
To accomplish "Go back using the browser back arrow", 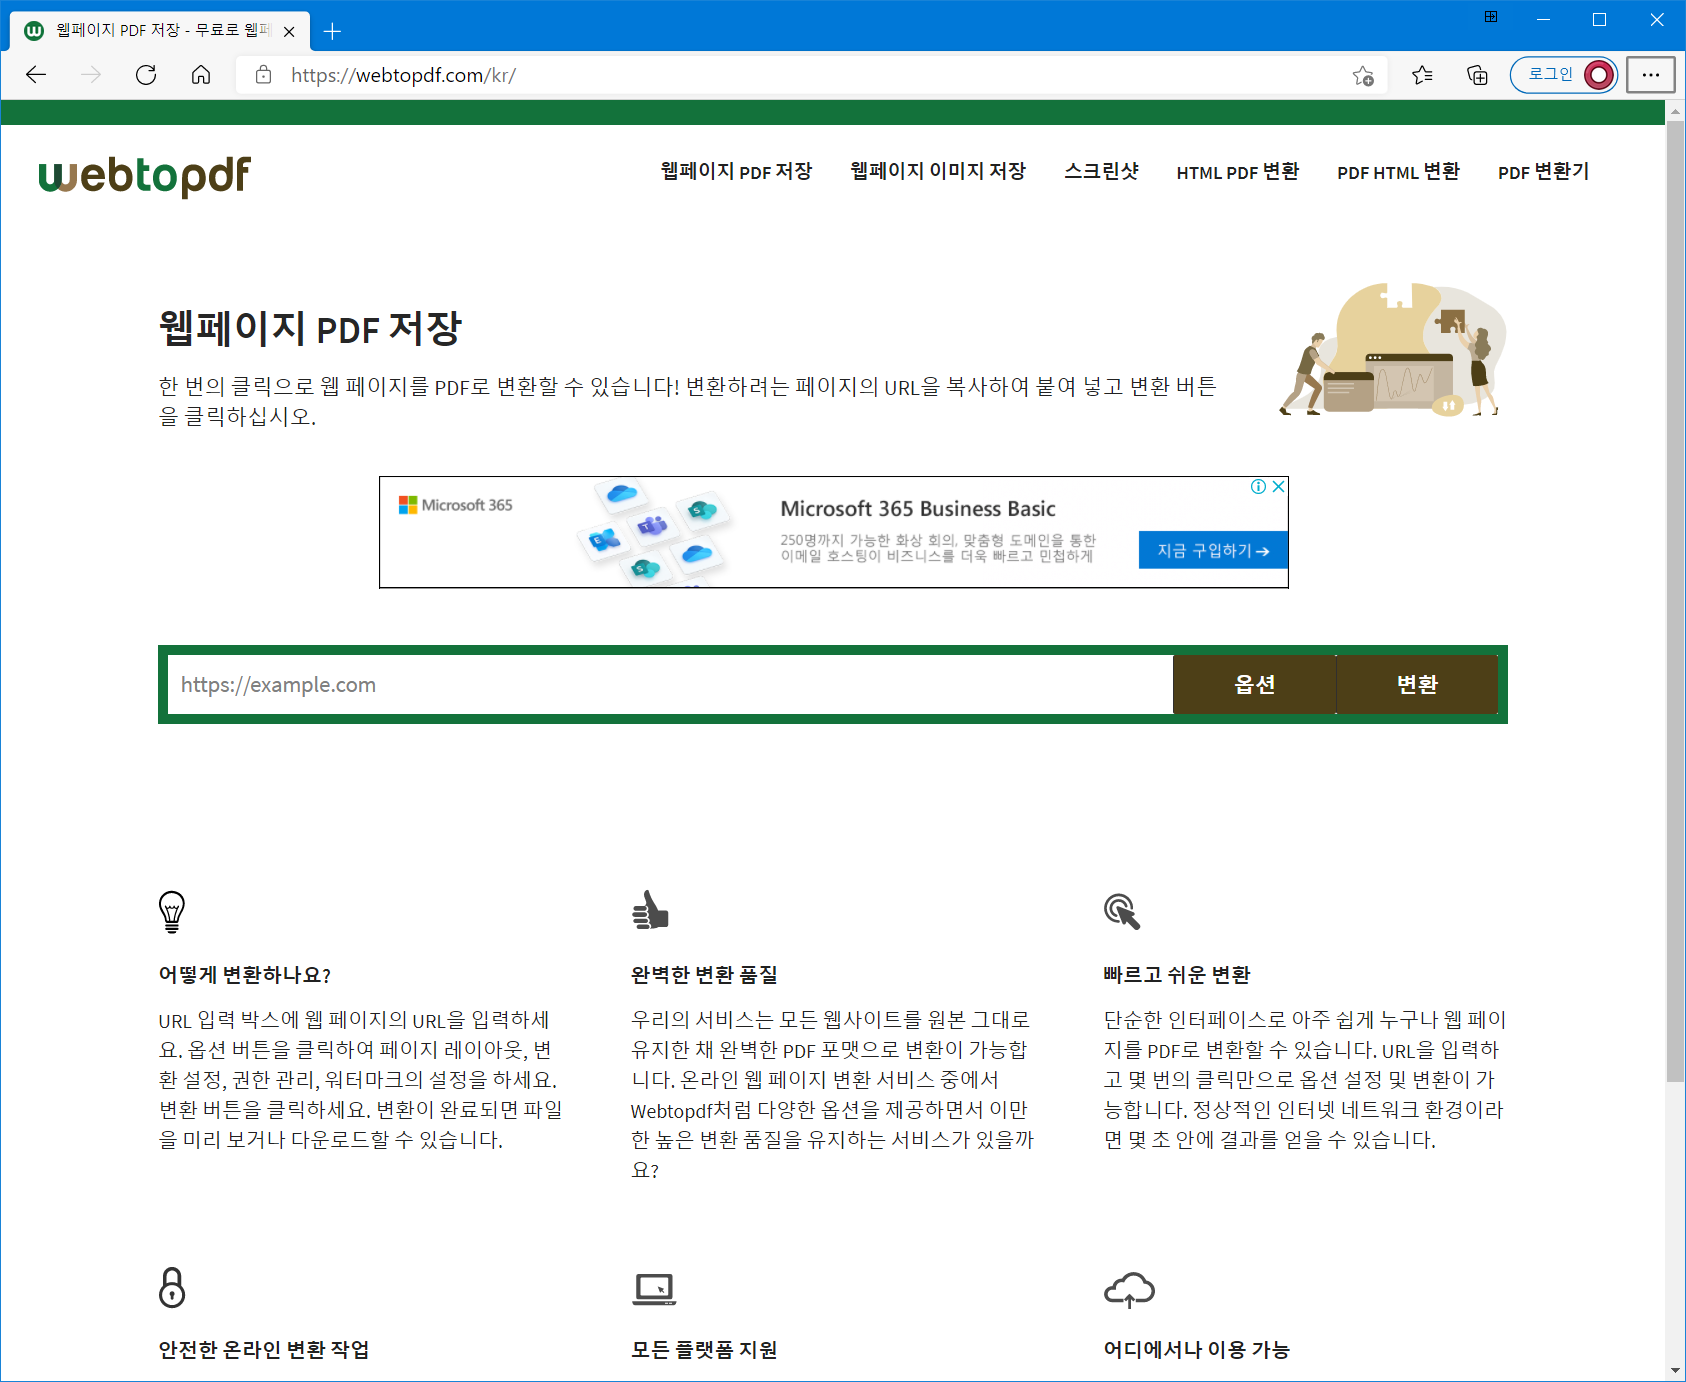I will coord(36,75).
